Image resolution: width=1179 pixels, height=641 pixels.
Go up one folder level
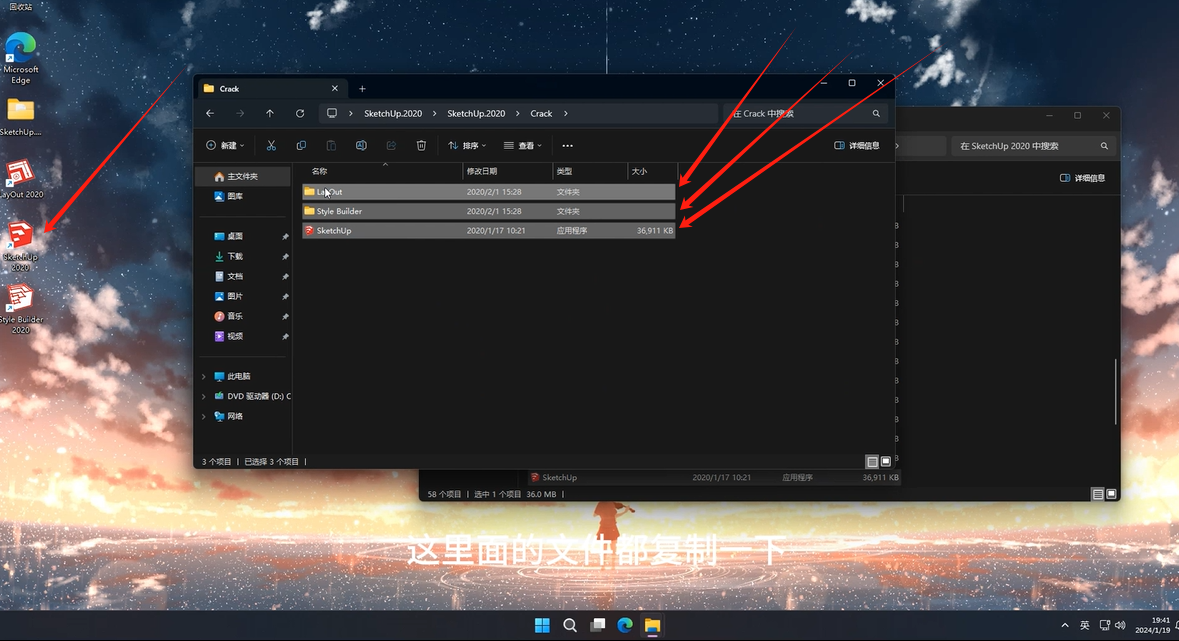[270, 114]
